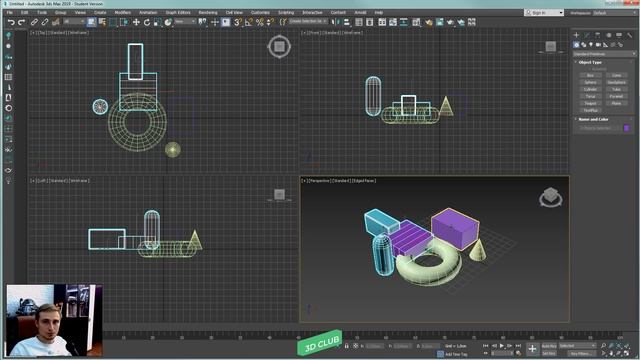Choose the Select and Scale tool
The width and height of the screenshot is (640, 360).
click(158, 22)
